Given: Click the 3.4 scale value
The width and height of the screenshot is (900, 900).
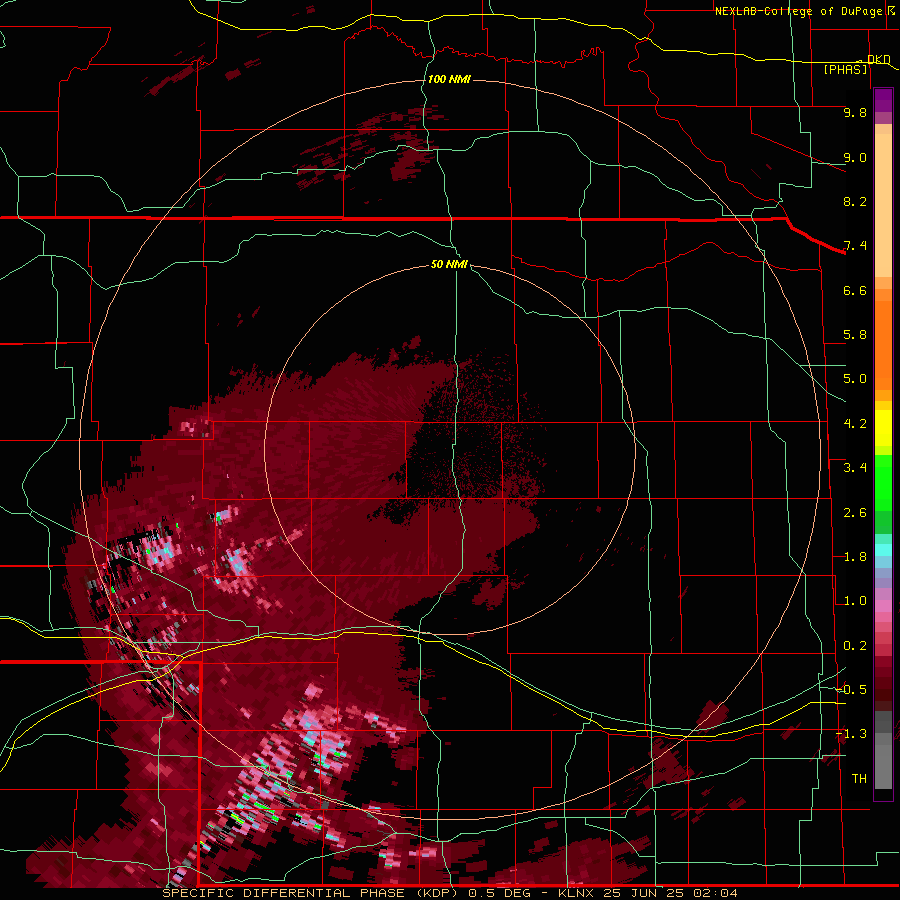Looking at the screenshot, I should point(855,468).
